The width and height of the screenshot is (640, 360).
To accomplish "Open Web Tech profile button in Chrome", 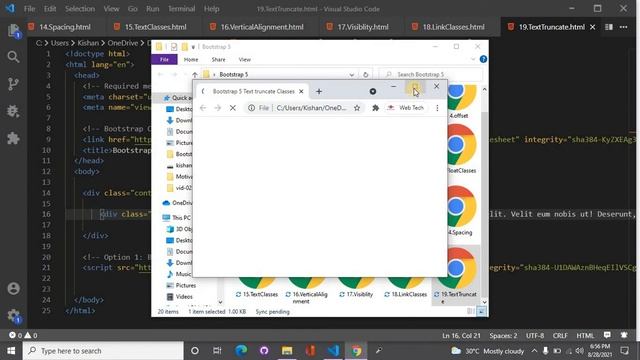I will 406,108.
